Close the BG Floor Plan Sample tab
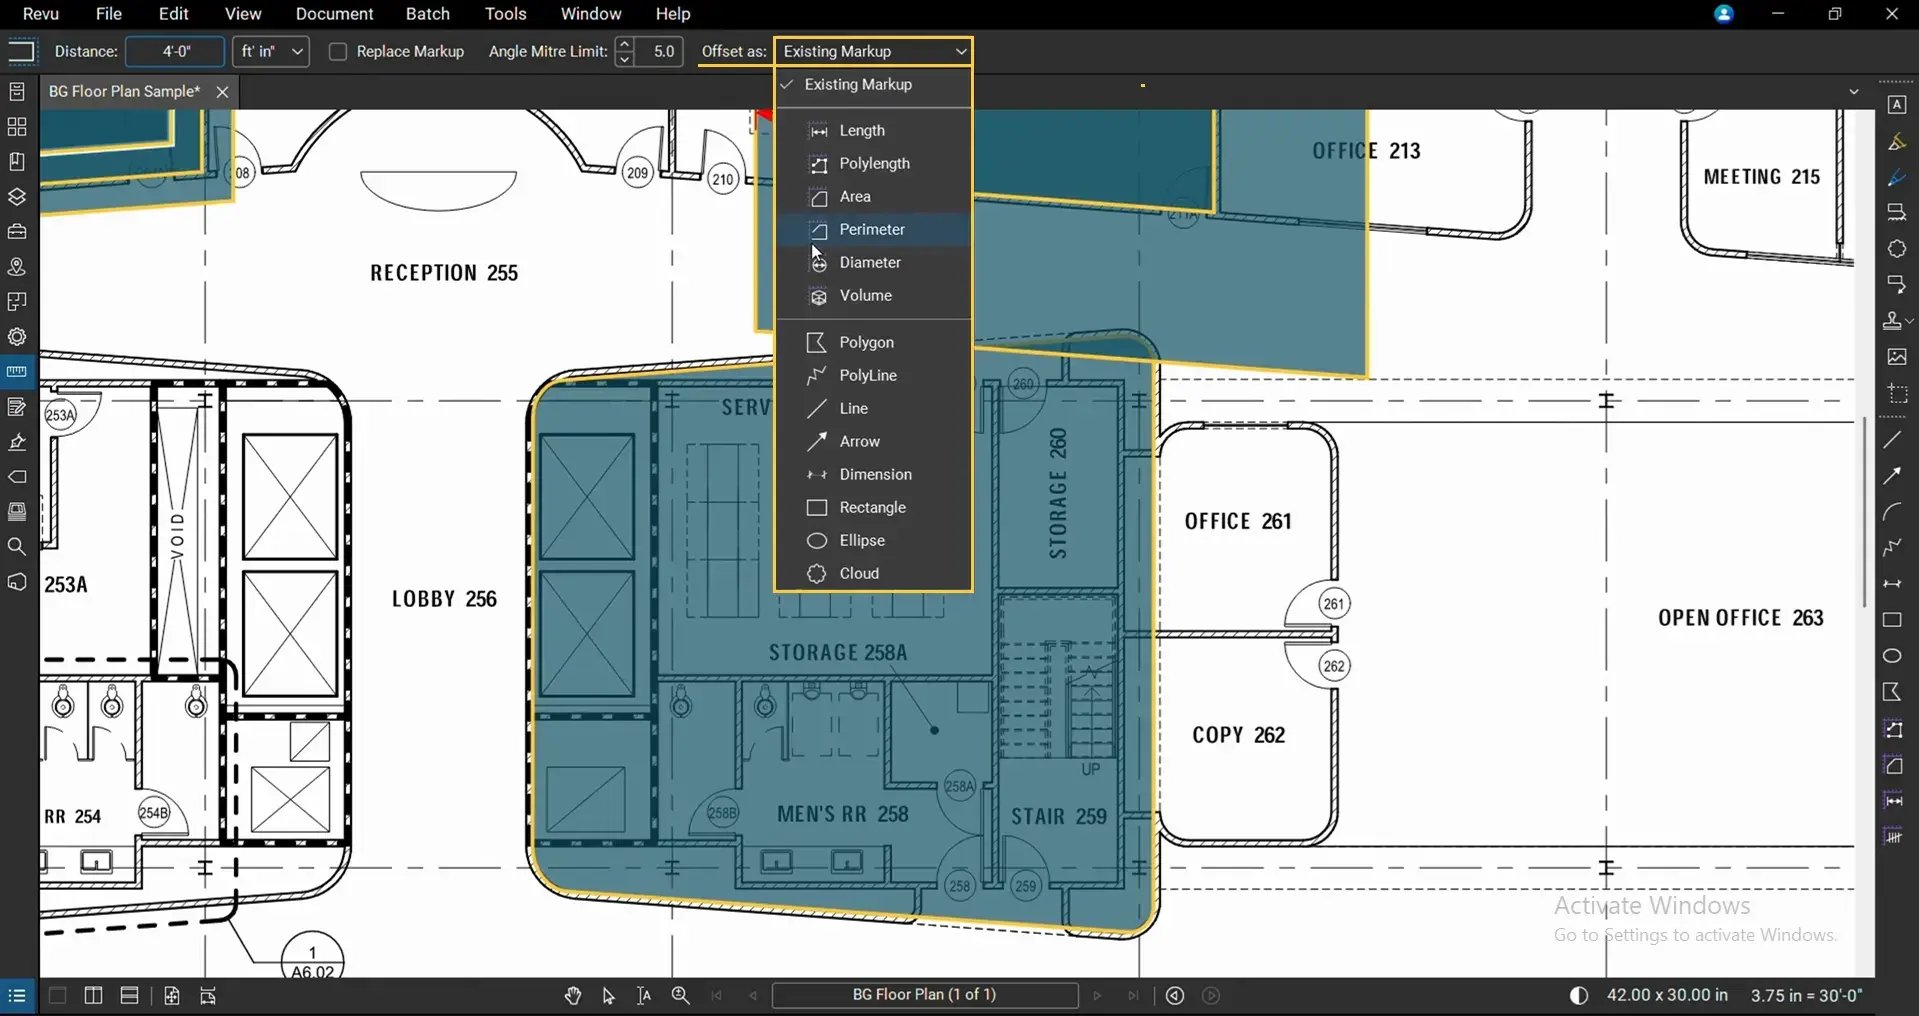1919x1016 pixels. coord(222,91)
